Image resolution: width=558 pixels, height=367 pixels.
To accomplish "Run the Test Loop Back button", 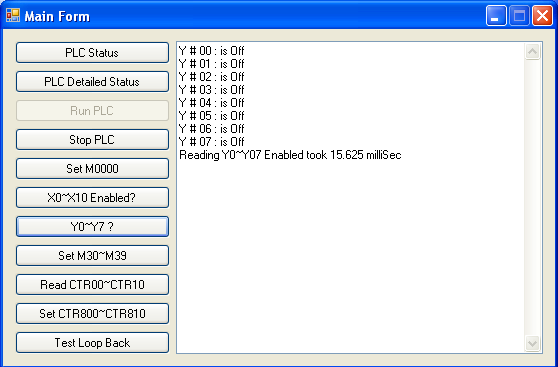I will (92, 342).
